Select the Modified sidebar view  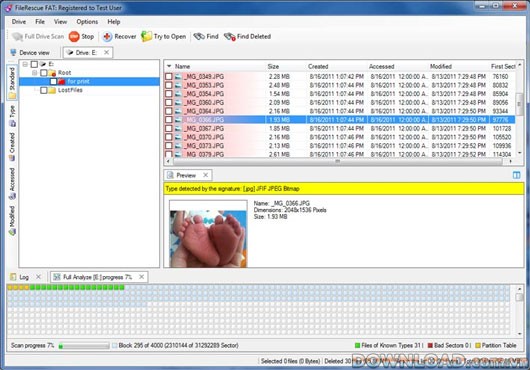(x=12, y=220)
